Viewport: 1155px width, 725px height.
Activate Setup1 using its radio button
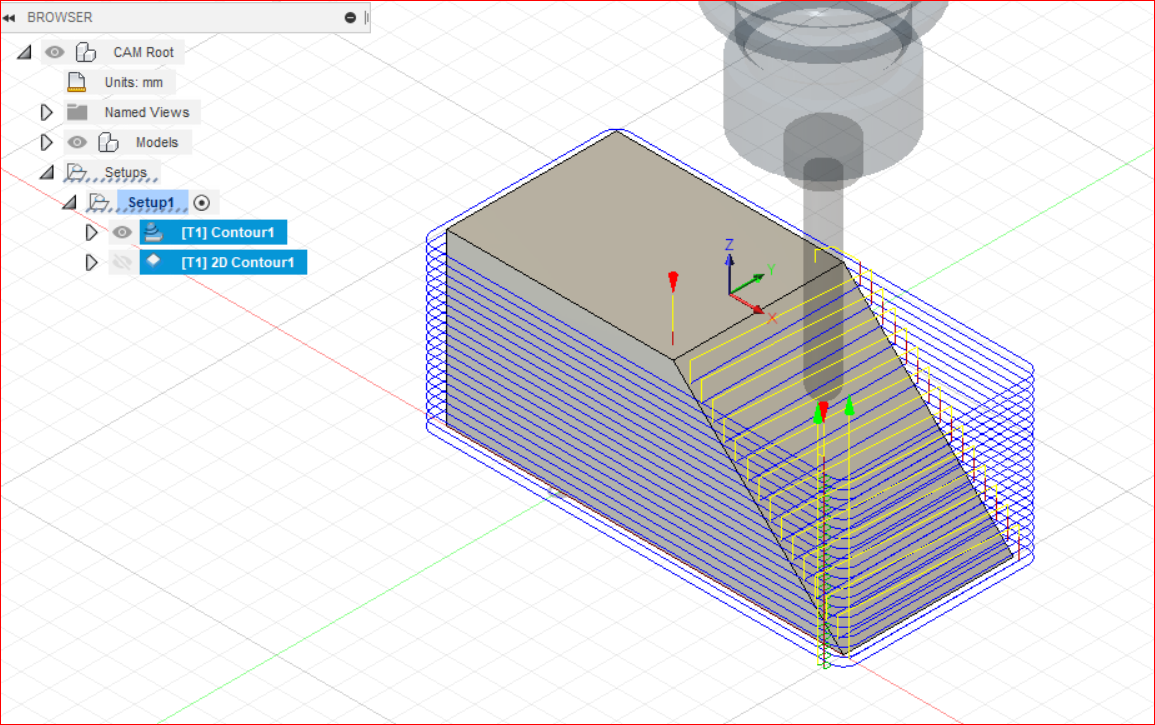(201, 203)
